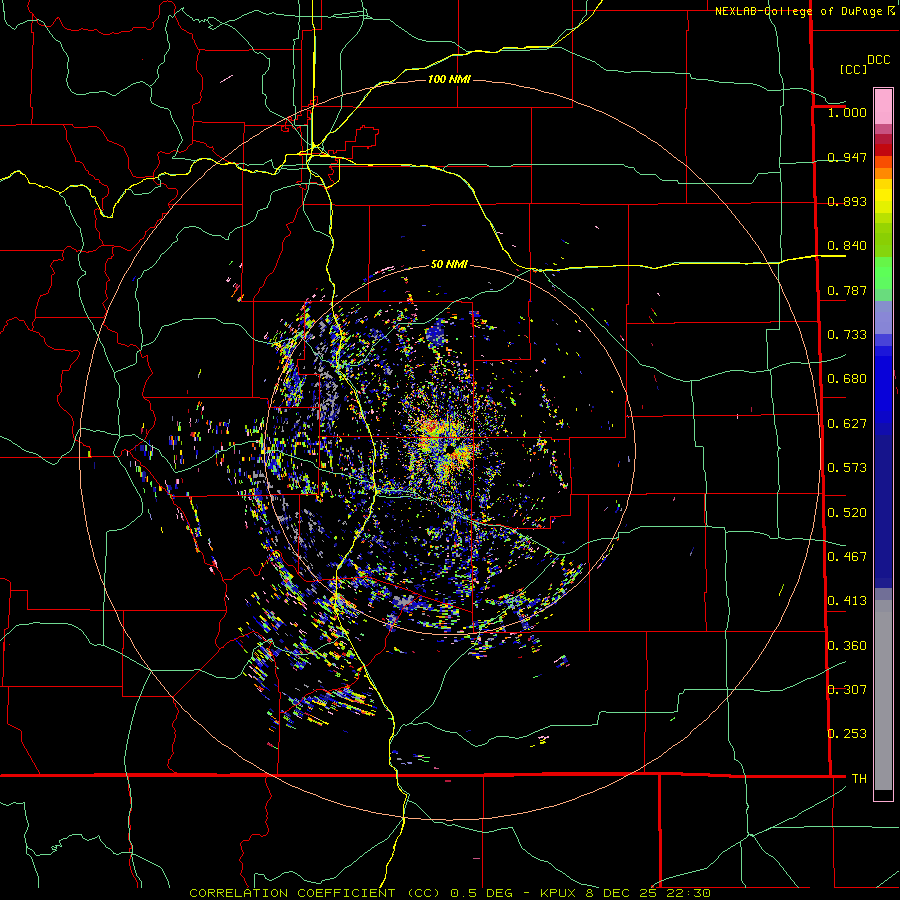Click the DCC product label above legend
The height and width of the screenshot is (900, 900).
pos(879,60)
